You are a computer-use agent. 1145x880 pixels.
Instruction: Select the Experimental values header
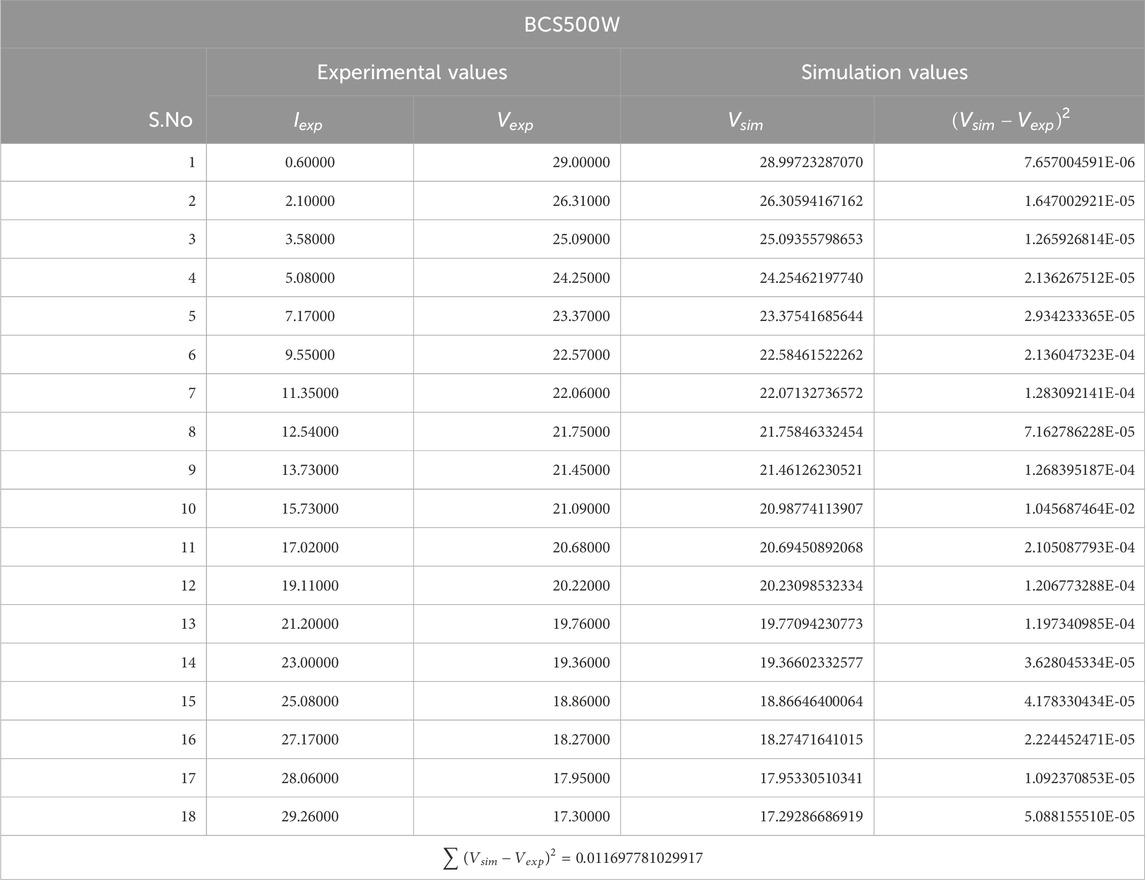412,72
